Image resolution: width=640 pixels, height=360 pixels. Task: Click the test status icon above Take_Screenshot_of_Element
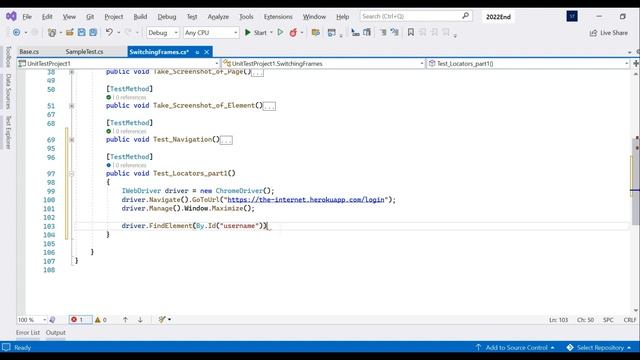point(109,97)
